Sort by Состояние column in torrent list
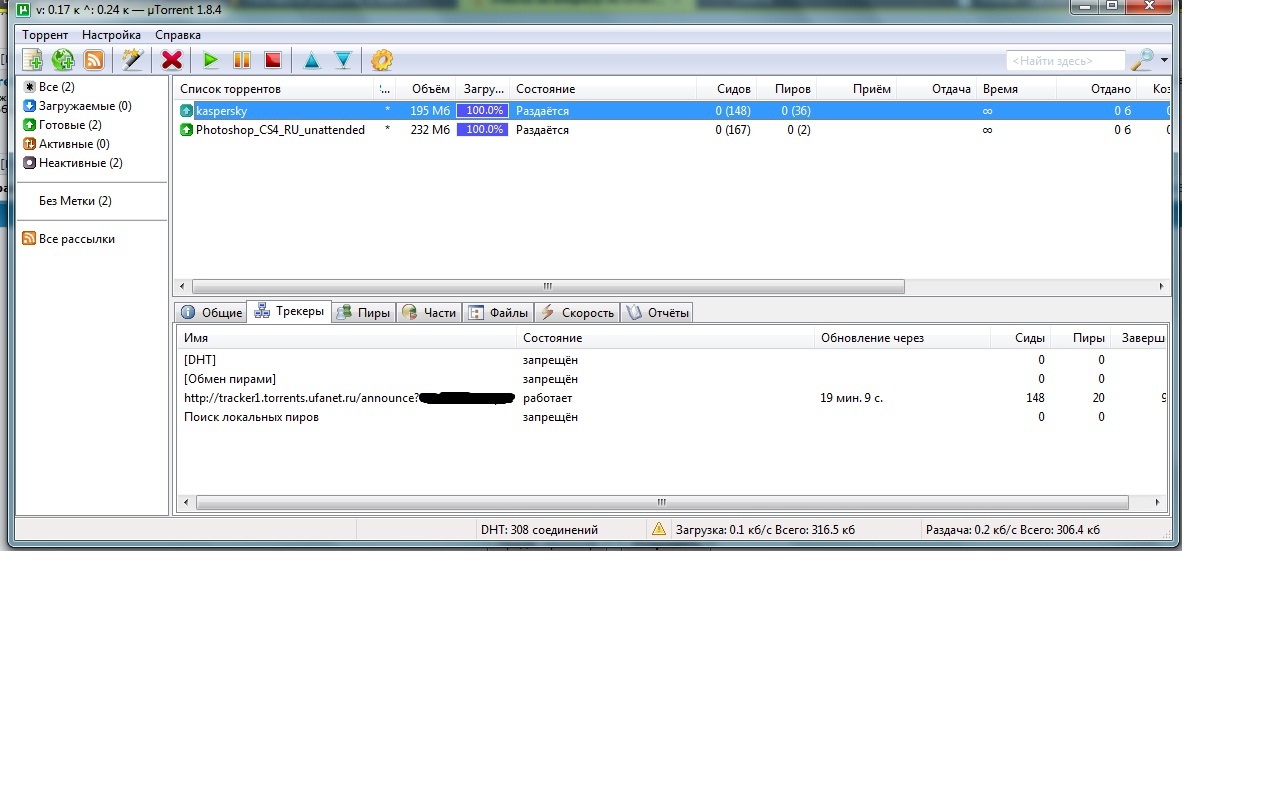 pos(602,89)
